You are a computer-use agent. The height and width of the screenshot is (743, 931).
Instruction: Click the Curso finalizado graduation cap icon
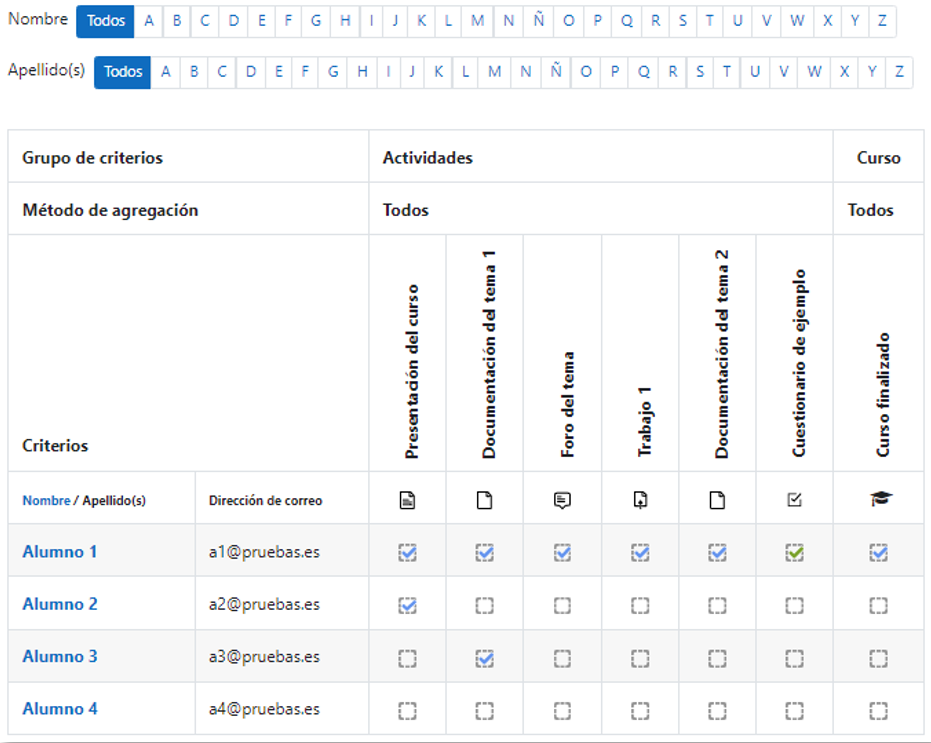pos(878,500)
